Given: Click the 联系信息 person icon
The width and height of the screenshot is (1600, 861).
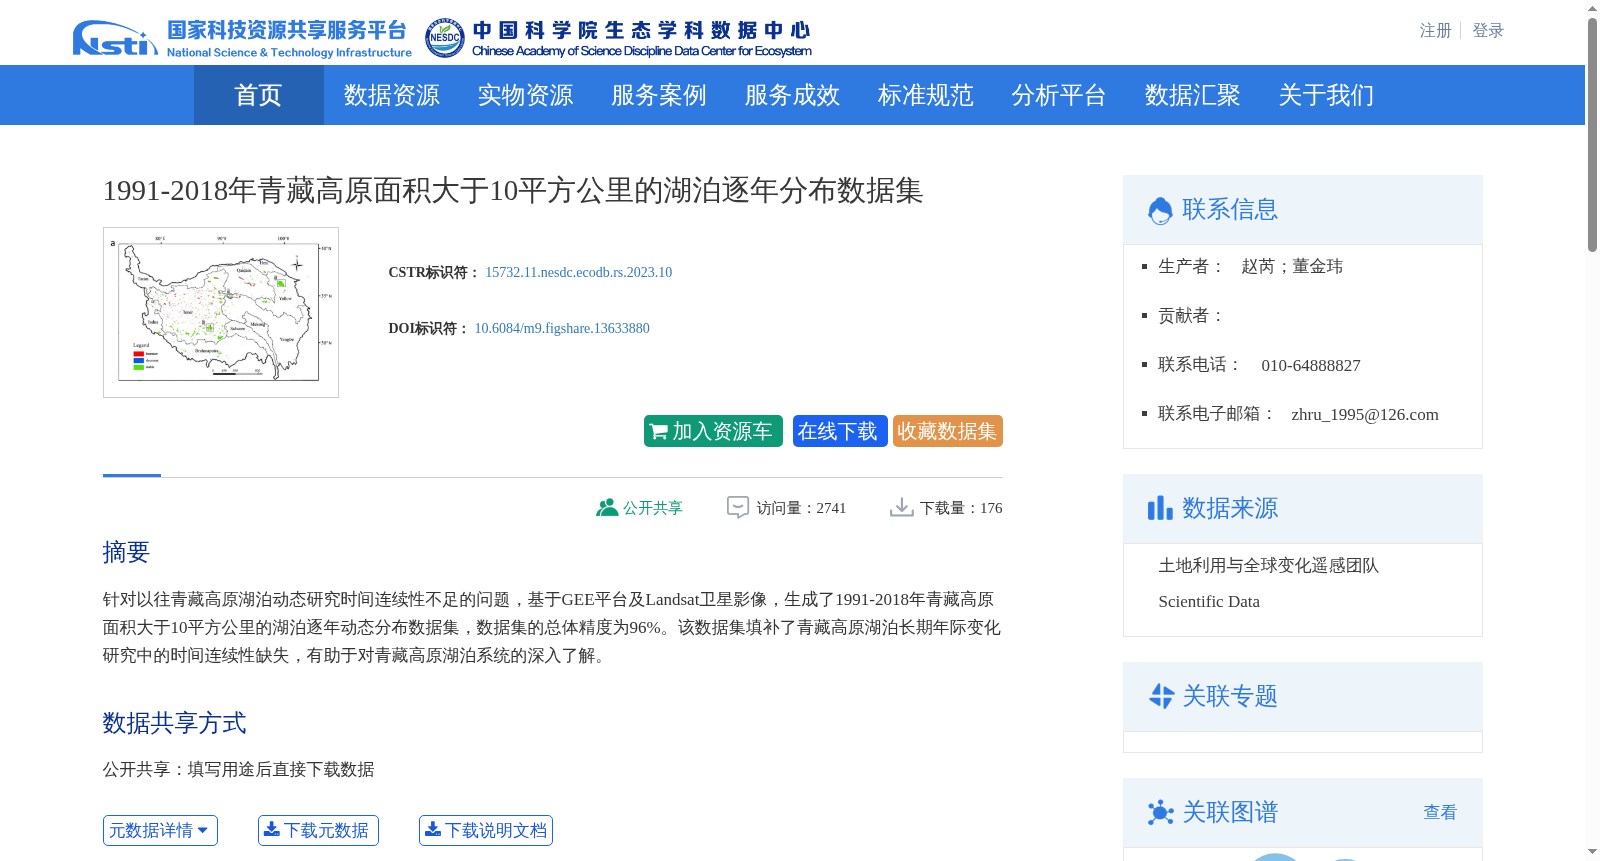Looking at the screenshot, I should [1160, 210].
